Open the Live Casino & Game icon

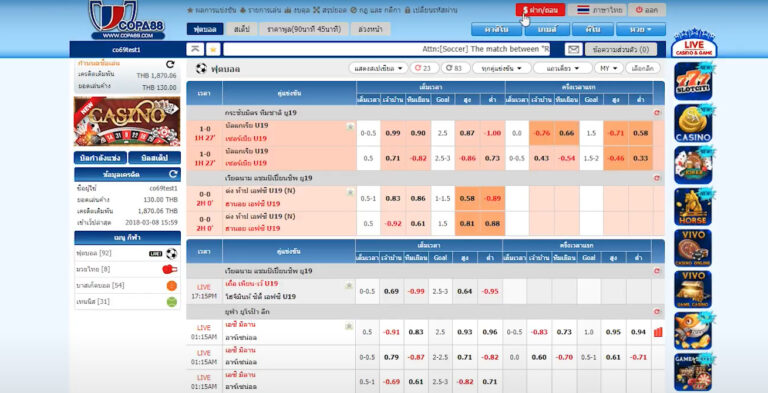click(x=694, y=43)
